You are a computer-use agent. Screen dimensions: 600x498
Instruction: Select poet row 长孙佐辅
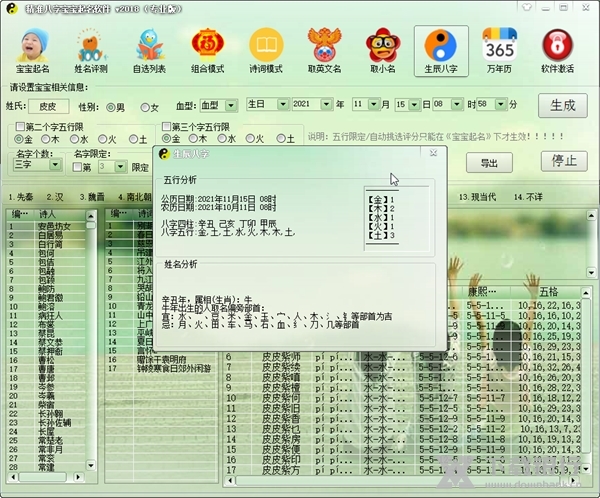46,423
